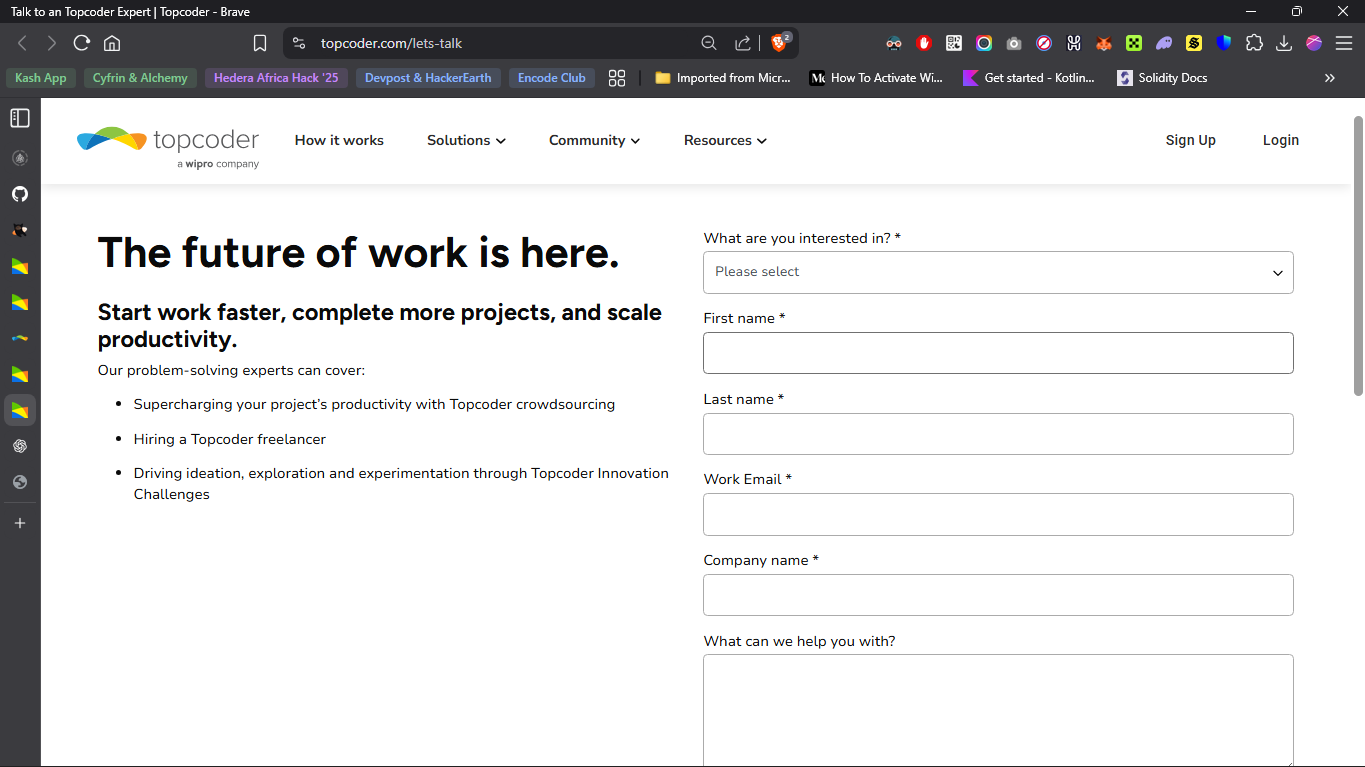Bookmark this page with bookmark icon
The height and width of the screenshot is (767, 1365).
pos(260,43)
